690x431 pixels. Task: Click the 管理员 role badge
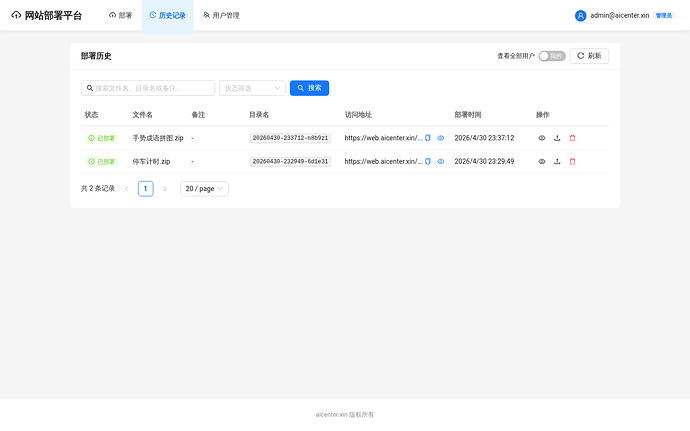pos(664,15)
